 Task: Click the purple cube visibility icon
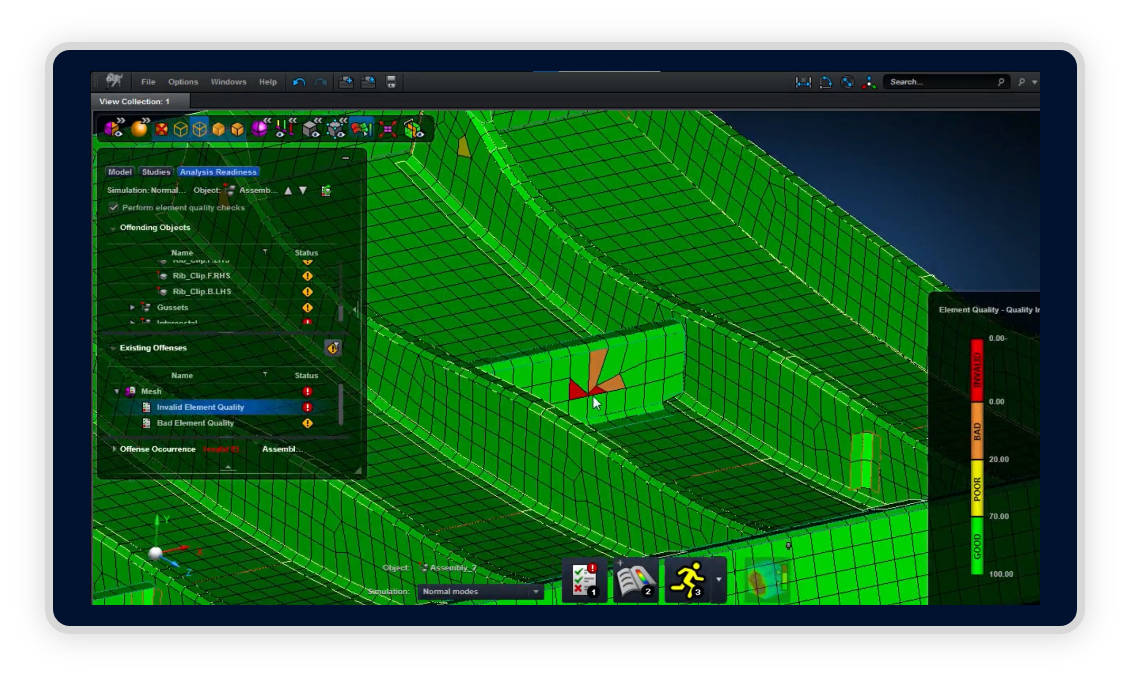[x=113, y=128]
